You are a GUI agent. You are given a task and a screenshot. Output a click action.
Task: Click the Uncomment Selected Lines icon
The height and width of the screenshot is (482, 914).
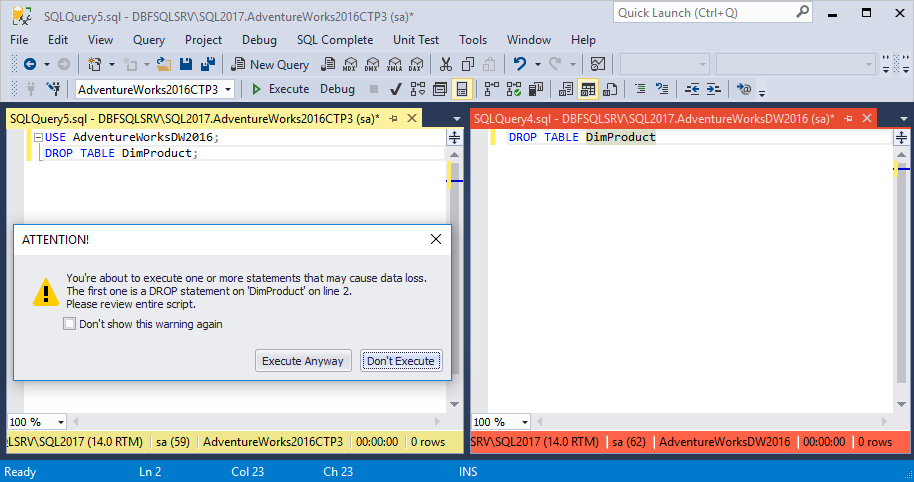pyautogui.click(x=662, y=89)
